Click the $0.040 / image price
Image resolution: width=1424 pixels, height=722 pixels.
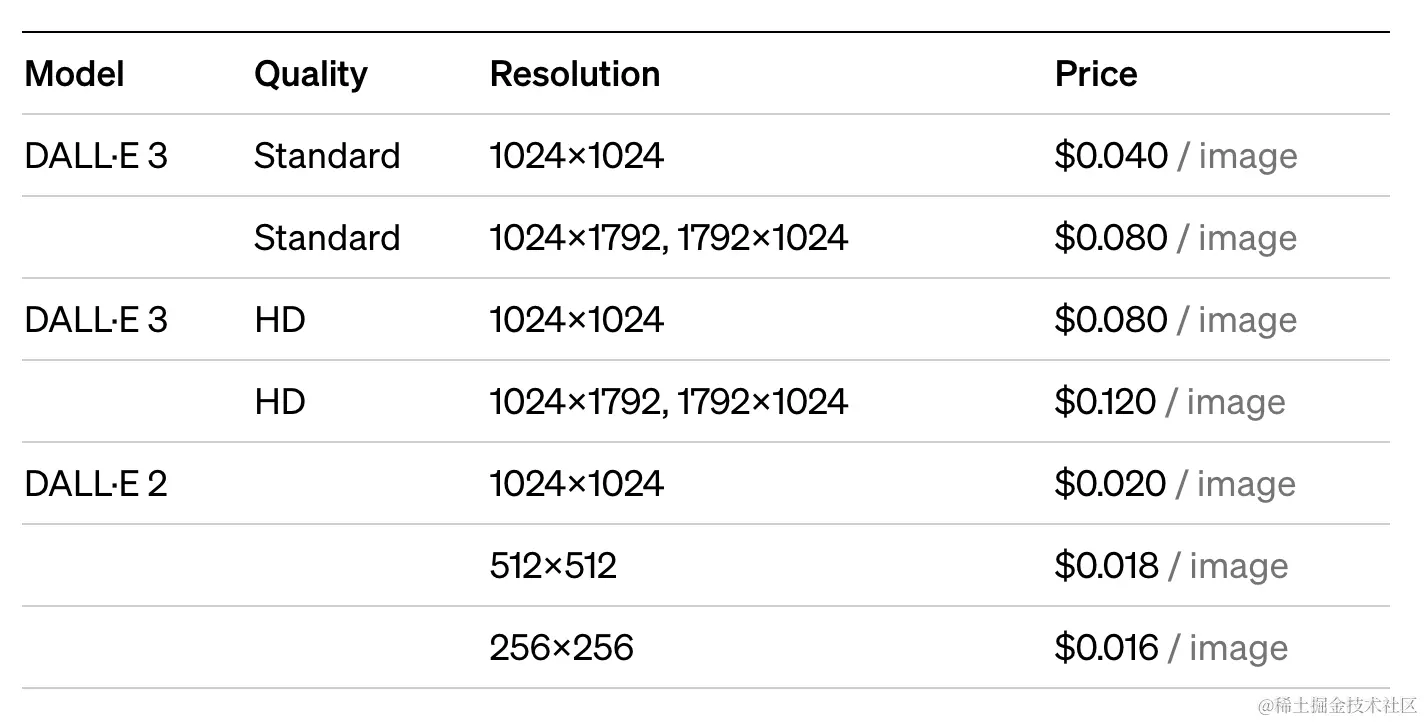pyautogui.click(x=1176, y=156)
